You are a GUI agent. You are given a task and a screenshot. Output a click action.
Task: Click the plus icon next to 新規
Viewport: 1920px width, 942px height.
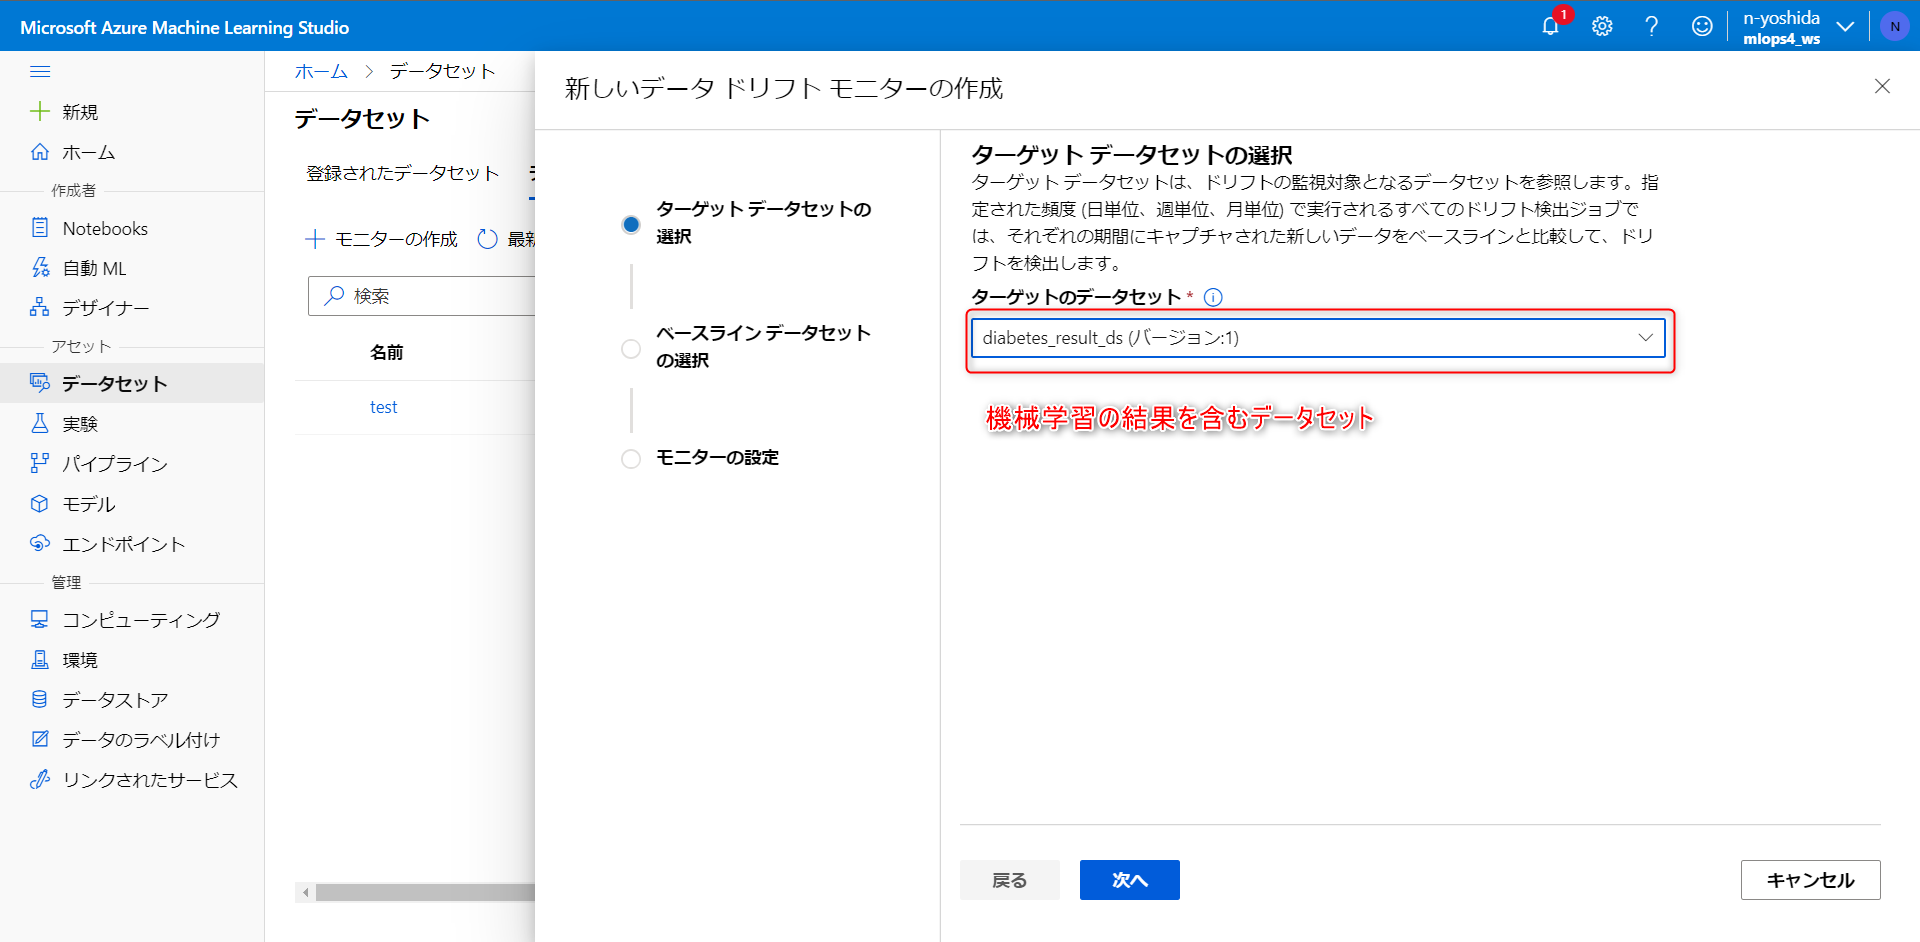coord(40,111)
